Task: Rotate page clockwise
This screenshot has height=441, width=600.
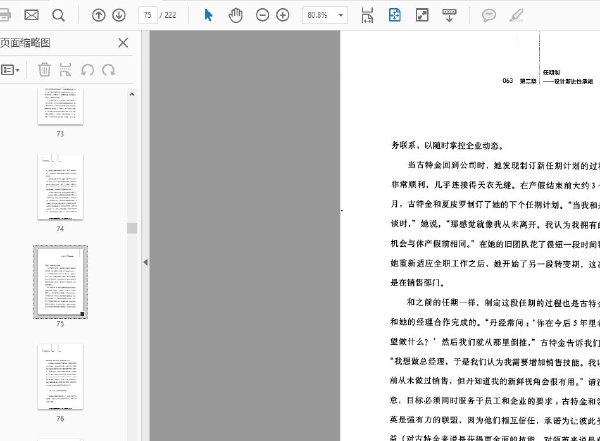Action: (109, 70)
